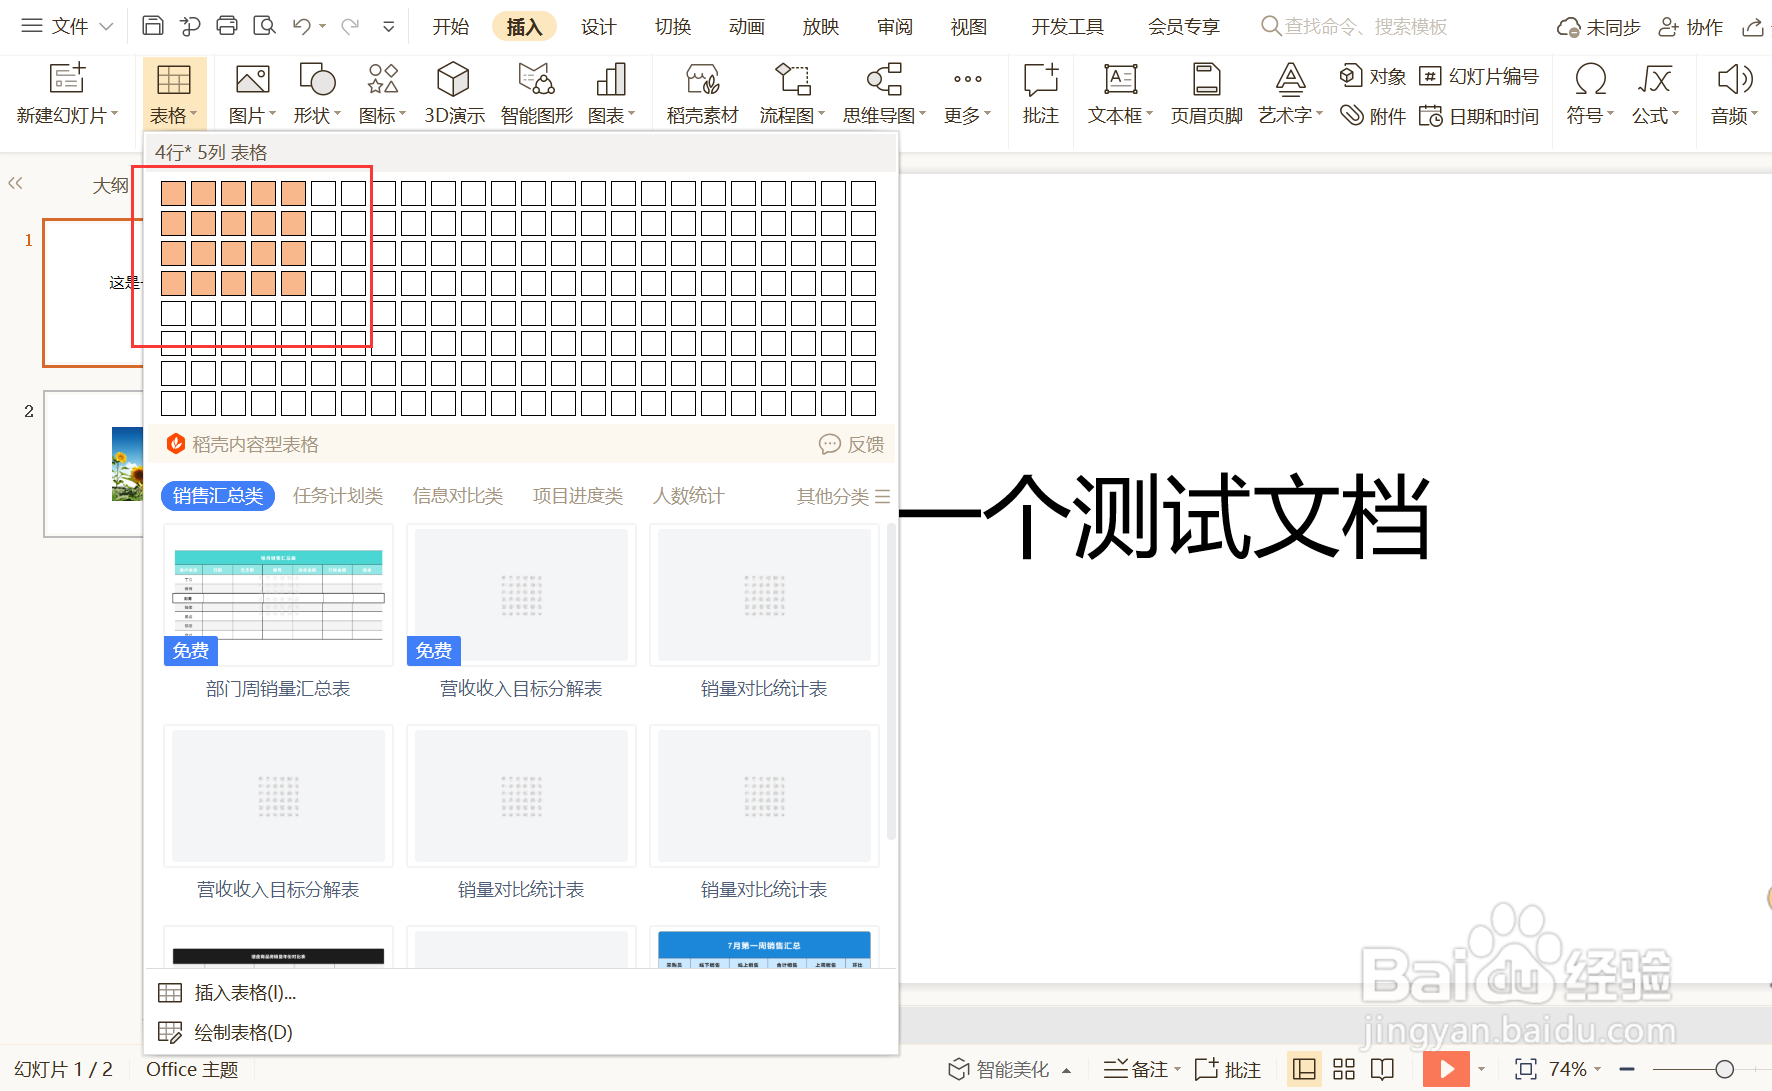Click the zoom out minus button
1772x1091 pixels.
1627,1069
